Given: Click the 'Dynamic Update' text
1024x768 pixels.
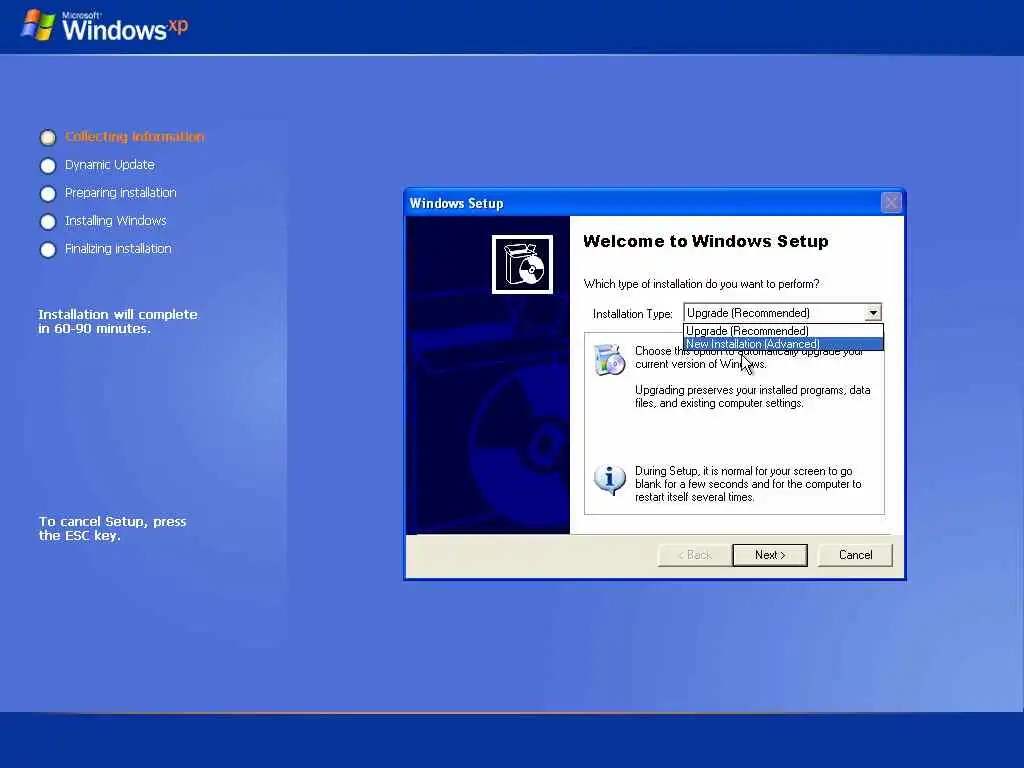Looking at the screenshot, I should pos(110,165).
